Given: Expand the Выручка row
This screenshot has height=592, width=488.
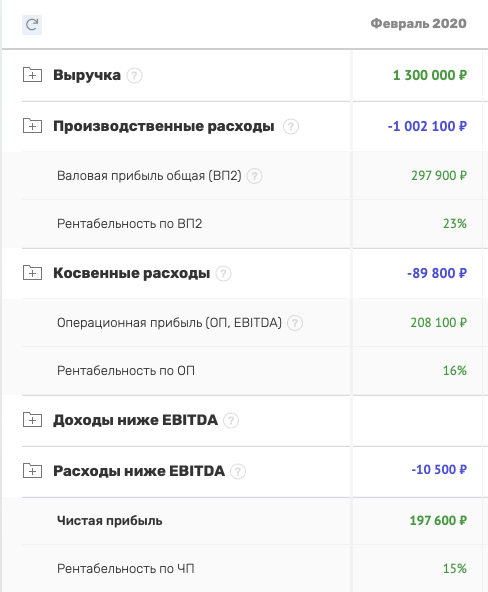Looking at the screenshot, I should (32, 75).
